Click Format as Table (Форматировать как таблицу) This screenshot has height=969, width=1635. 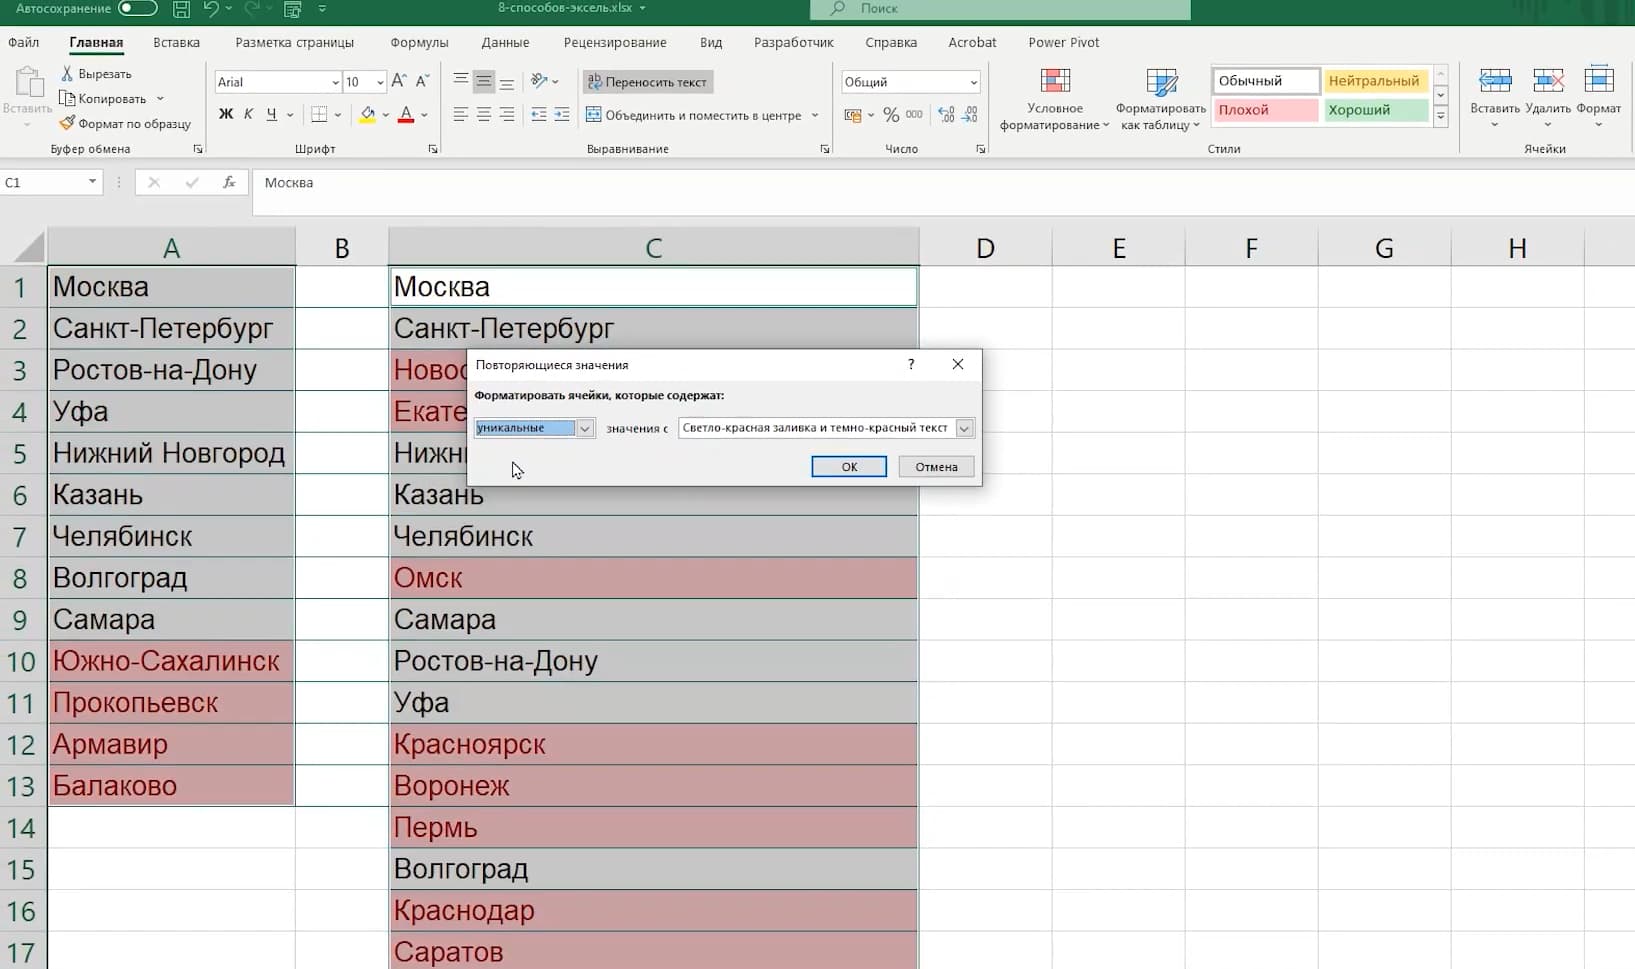point(1160,101)
